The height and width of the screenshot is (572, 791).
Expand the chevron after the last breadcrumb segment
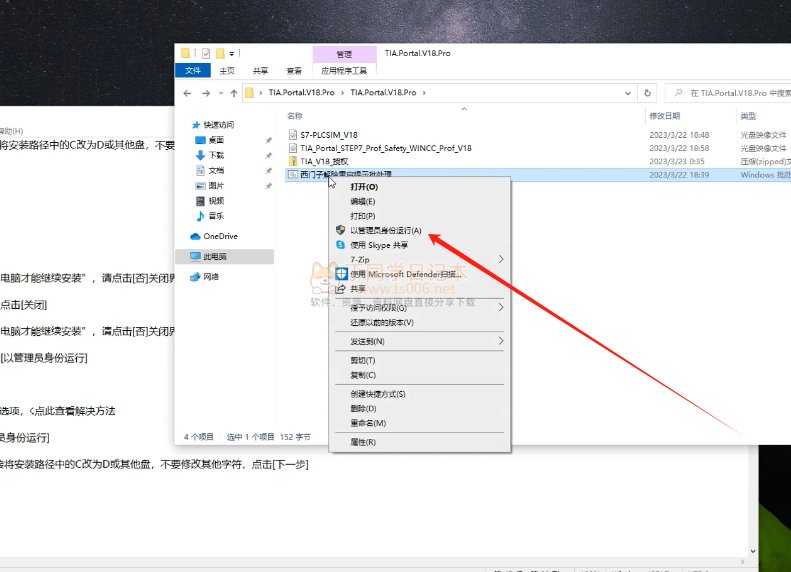coord(424,93)
